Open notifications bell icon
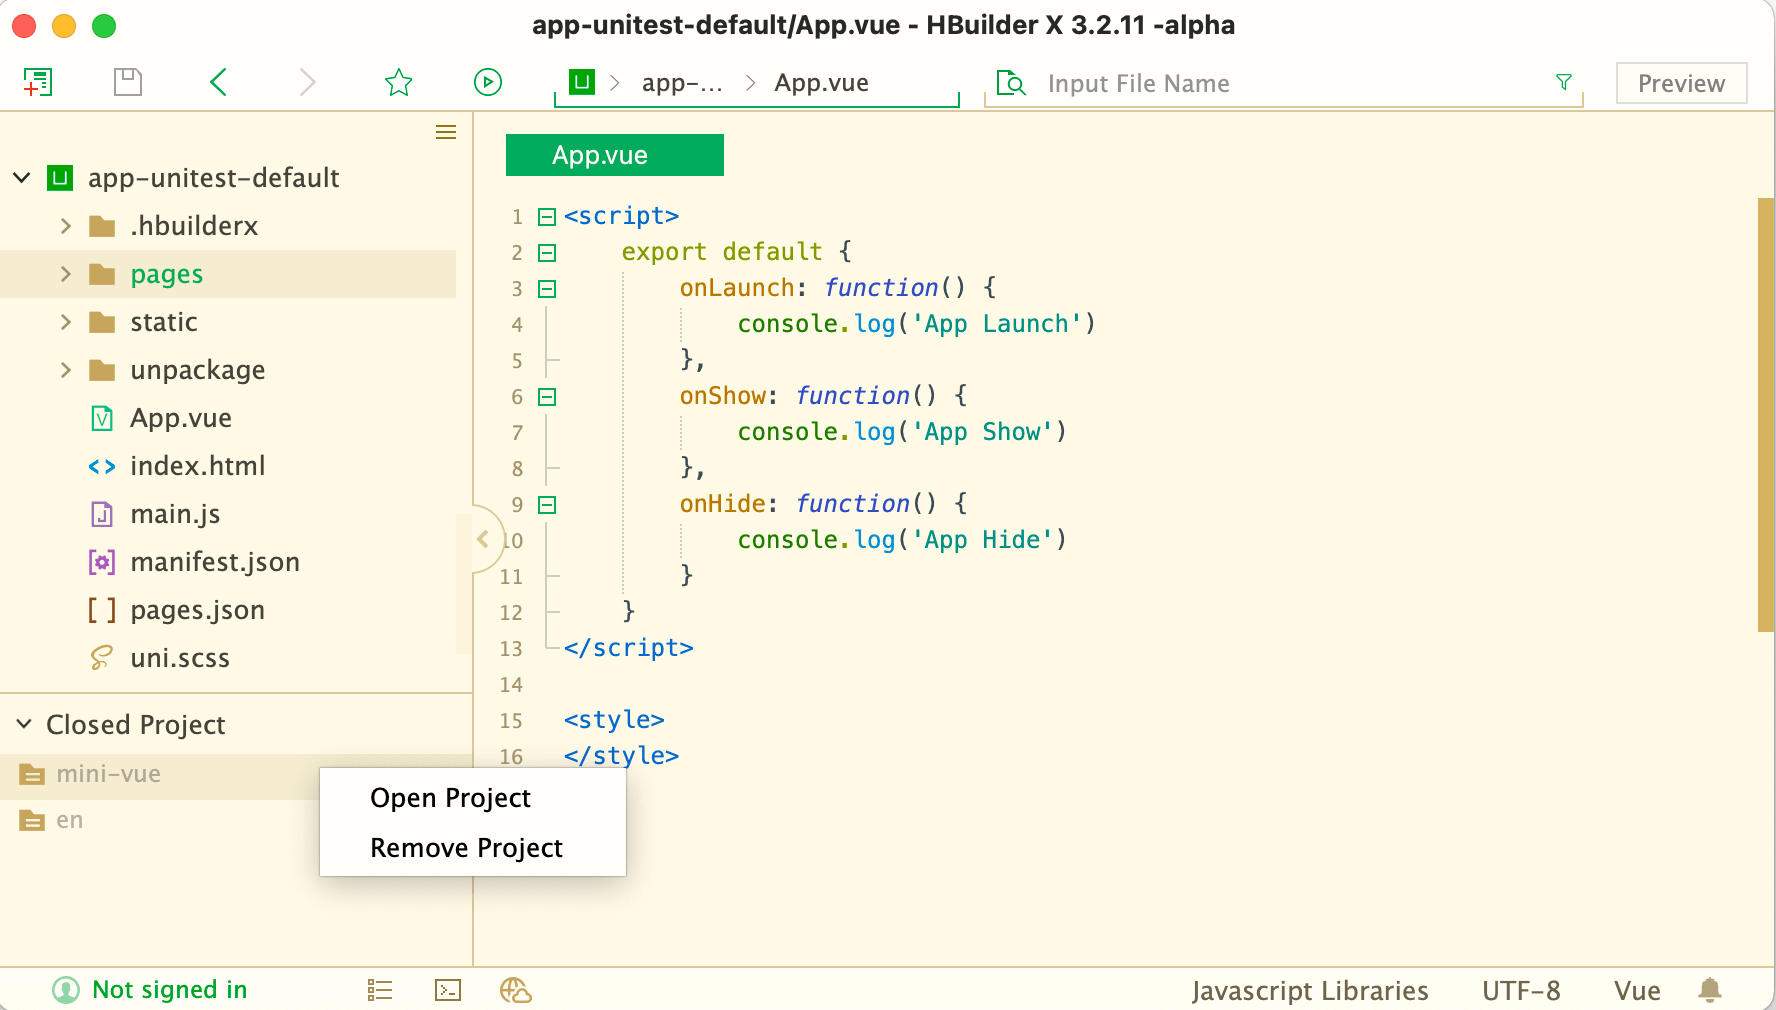1776x1010 pixels. tap(1710, 990)
